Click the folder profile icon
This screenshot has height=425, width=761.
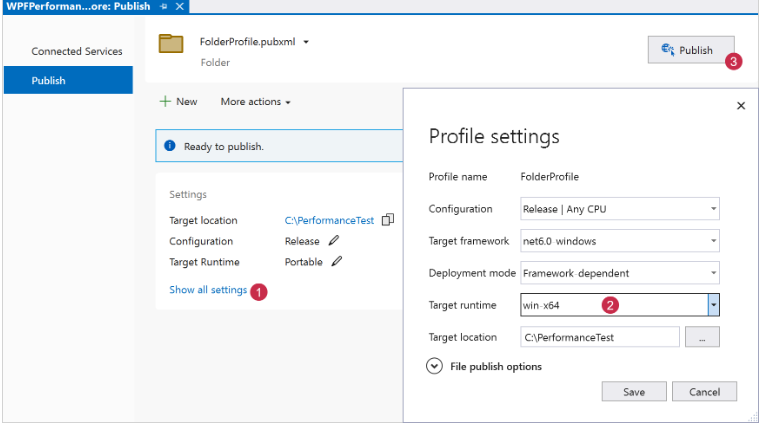tap(171, 44)
